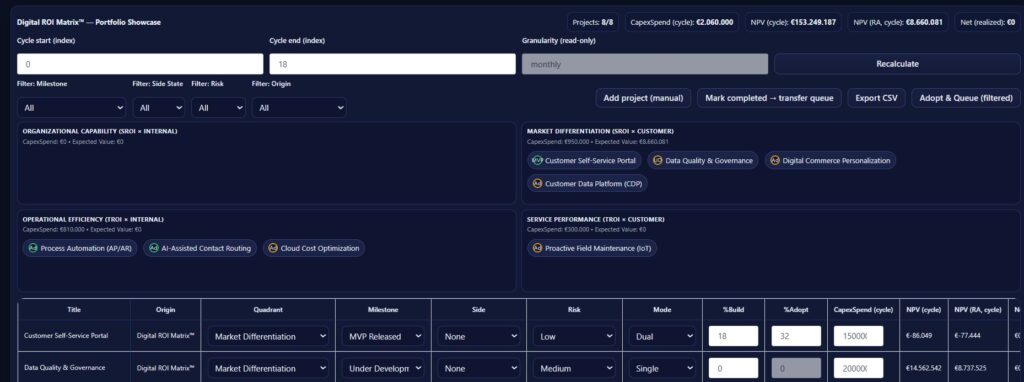Image resolution: width=1024 pixels, height=382 pixels.
Task: Click the NPV (cycle) €153.249.187 badge
Action: pos(793,22)
